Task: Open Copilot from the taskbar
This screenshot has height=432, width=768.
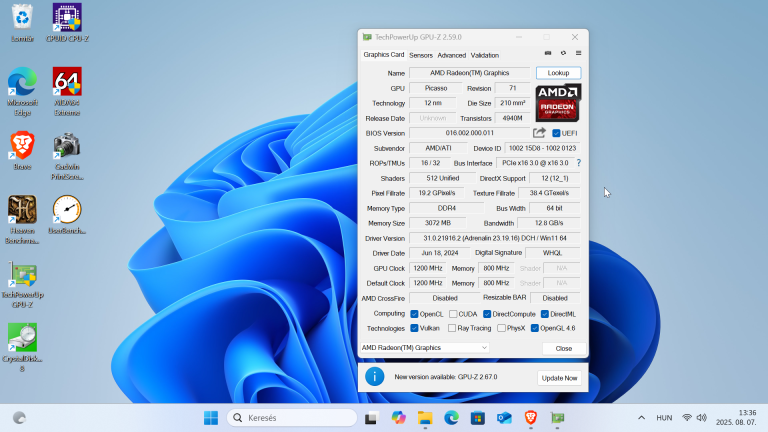Action: tap(398, 418)
